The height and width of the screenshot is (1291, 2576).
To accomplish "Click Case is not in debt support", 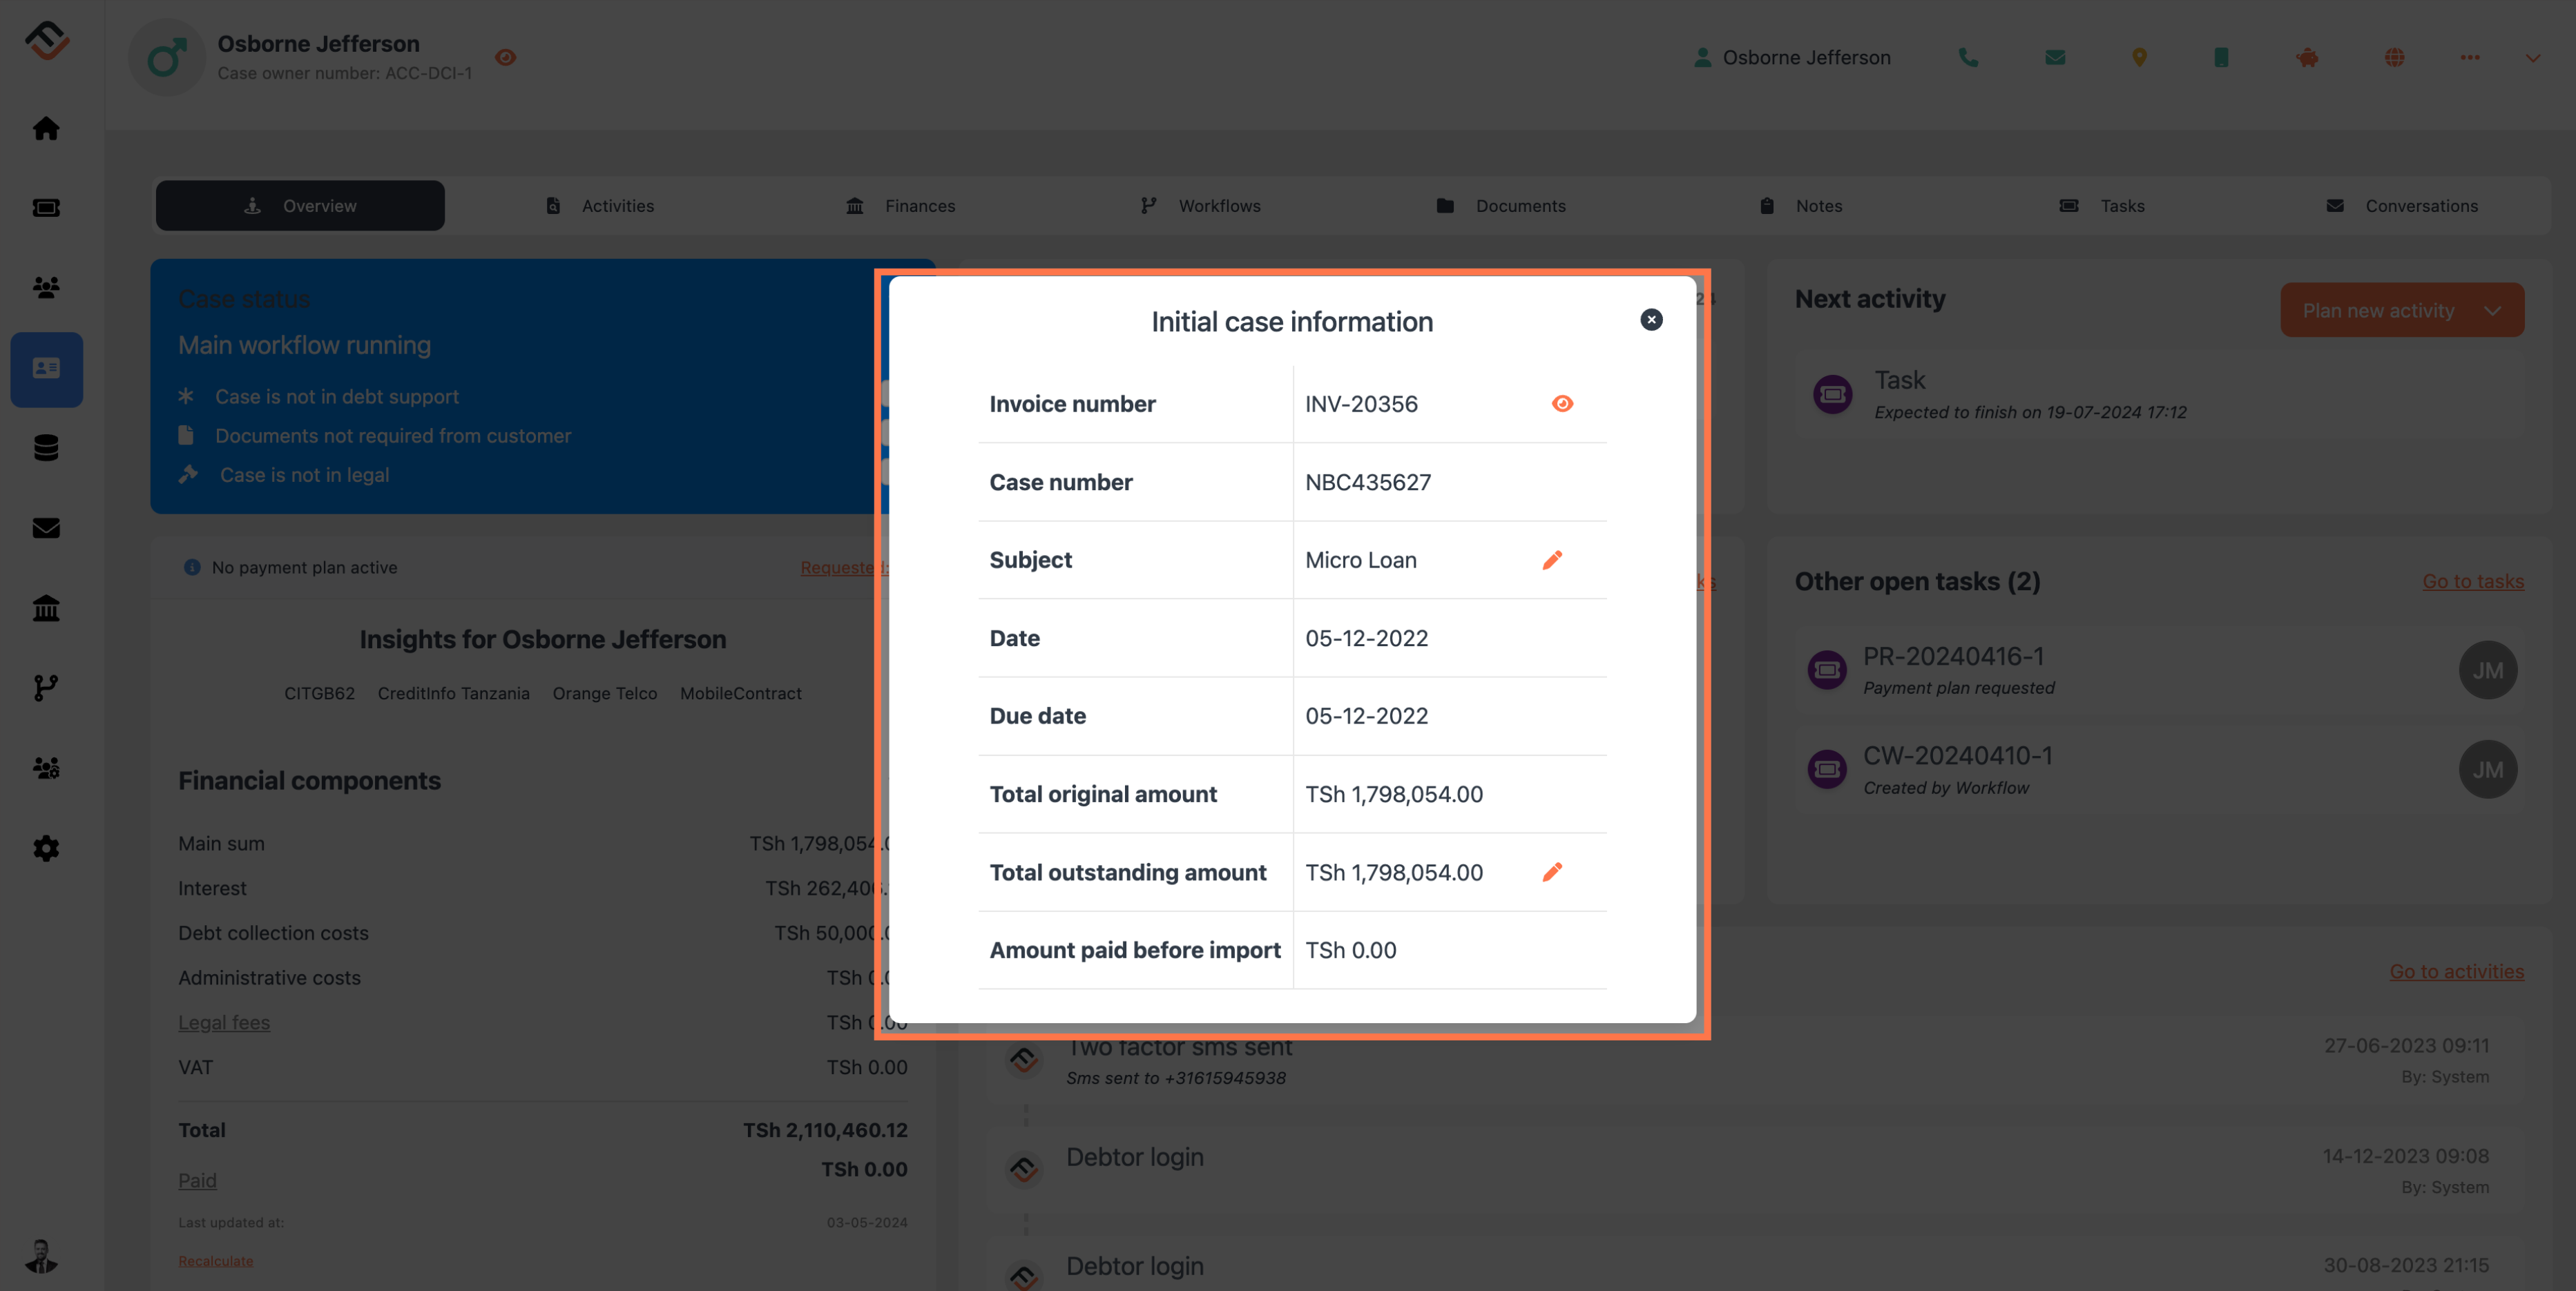I will click(336, 396).
